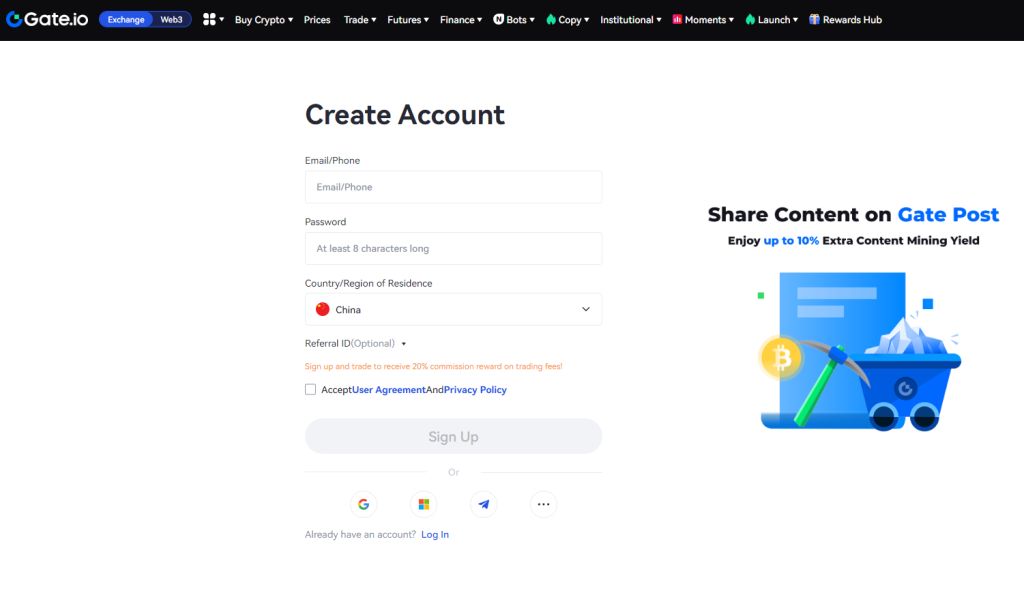The image size is (1024, 591).
Task: Sign up with Telegram icon
Action: (x=483, y=504)
